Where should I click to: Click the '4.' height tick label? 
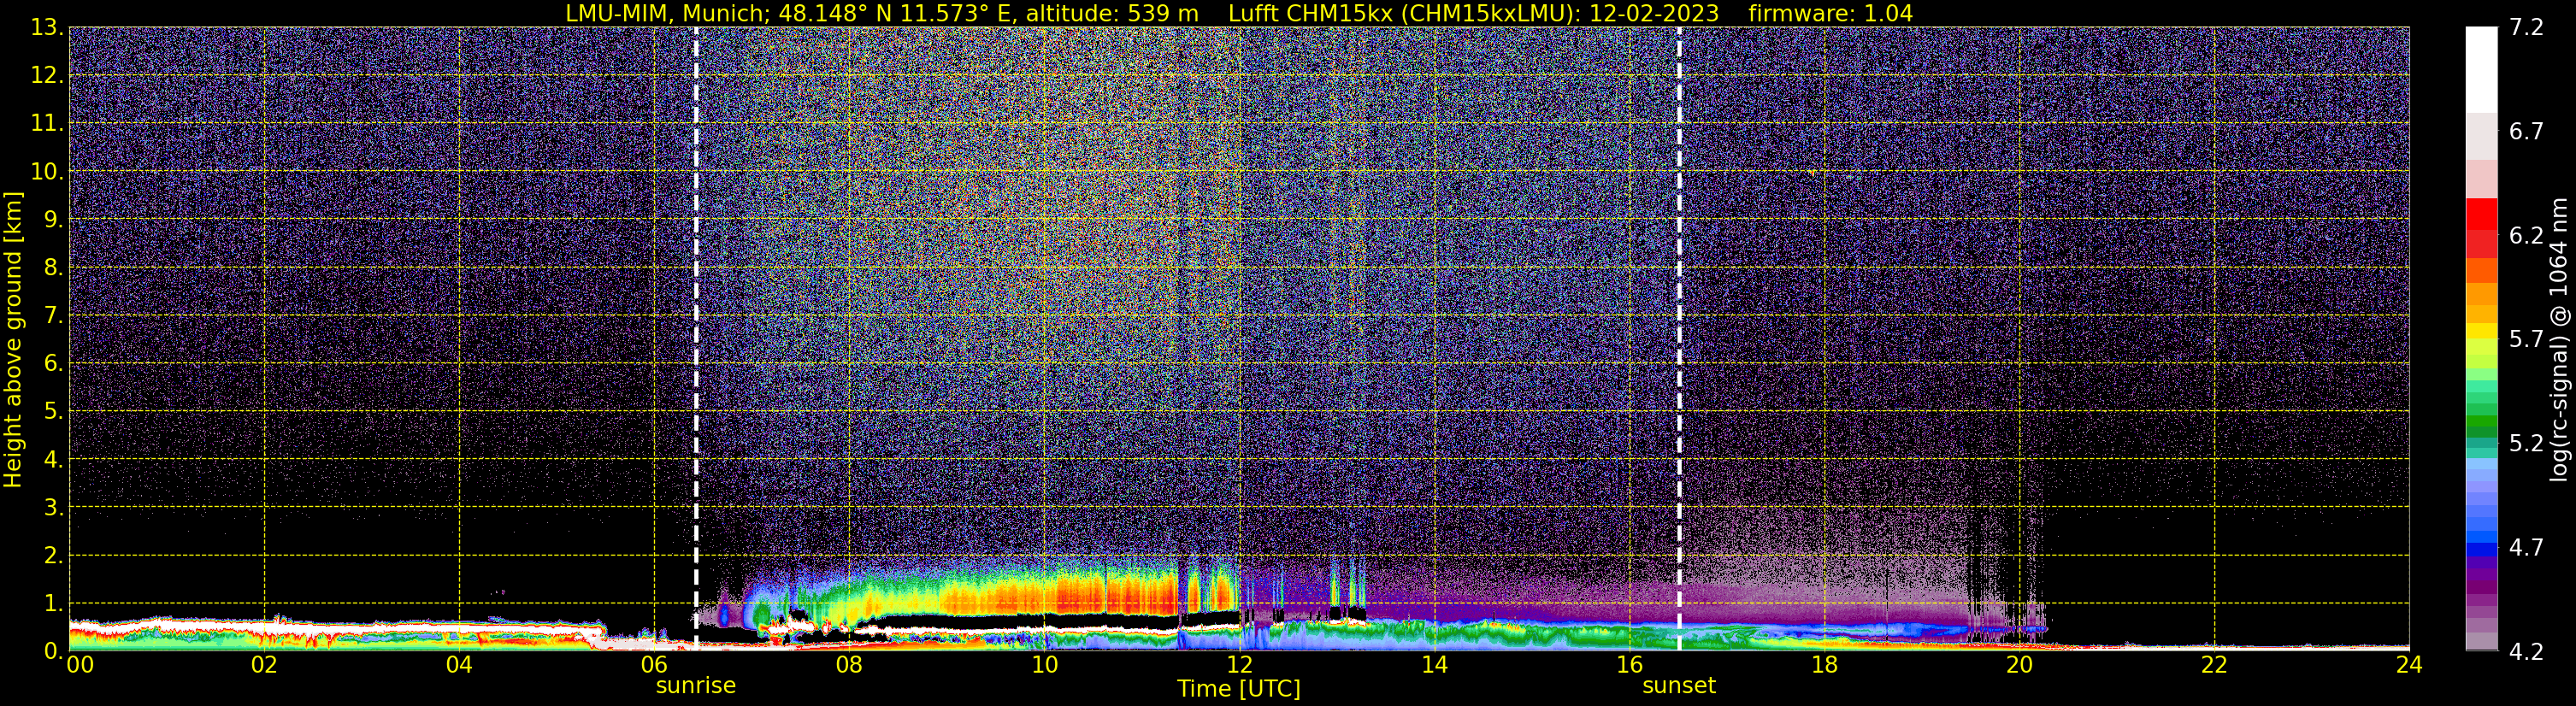(x=54, y=459)
